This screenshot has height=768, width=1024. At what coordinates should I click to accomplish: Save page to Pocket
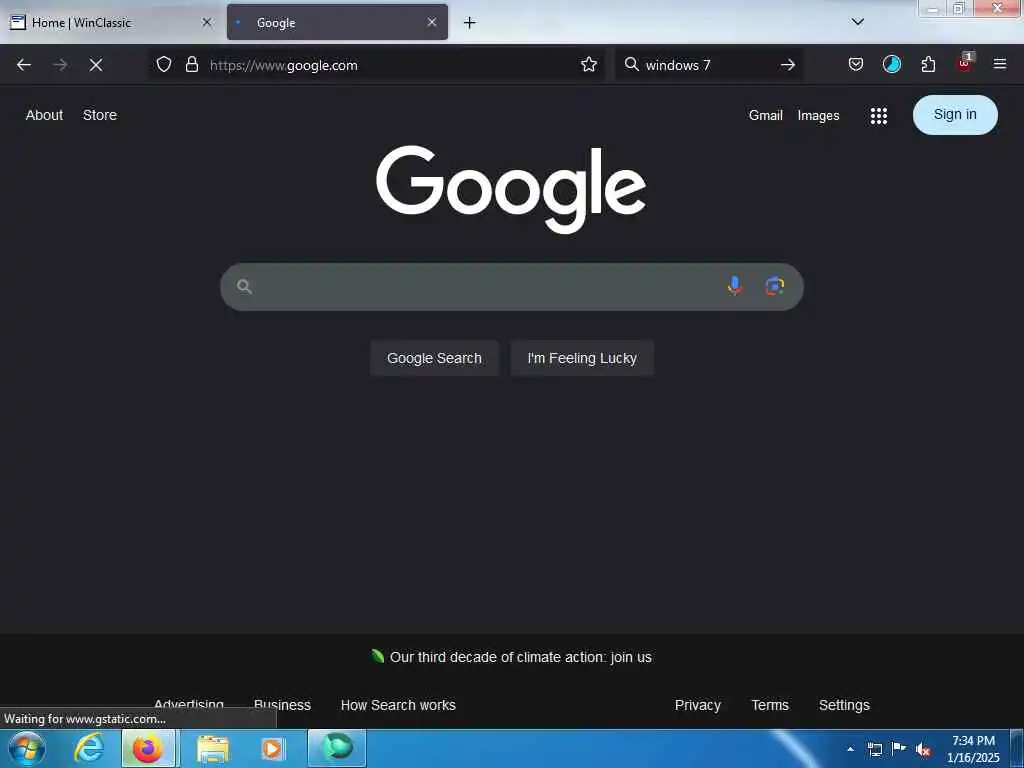[x=856, y=64]
